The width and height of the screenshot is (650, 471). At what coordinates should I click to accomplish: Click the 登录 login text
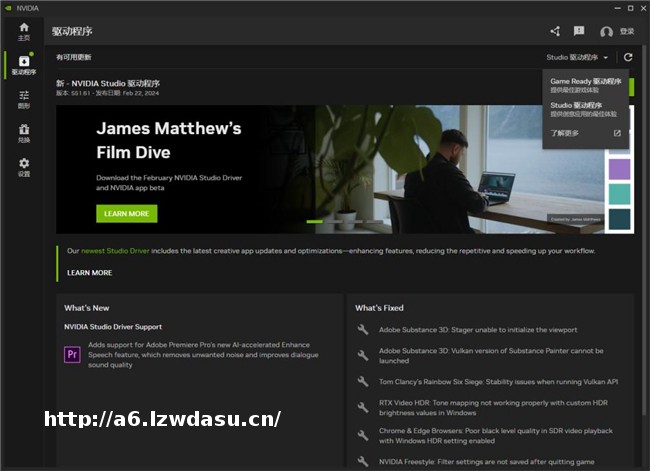[x=627, y=32]
